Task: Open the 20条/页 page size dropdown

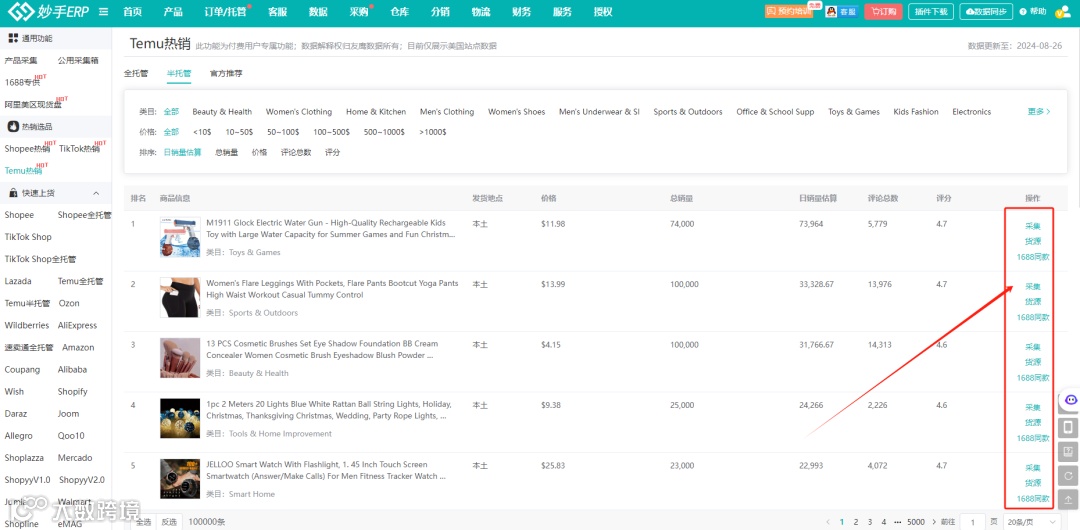Action: (1030, 522)
